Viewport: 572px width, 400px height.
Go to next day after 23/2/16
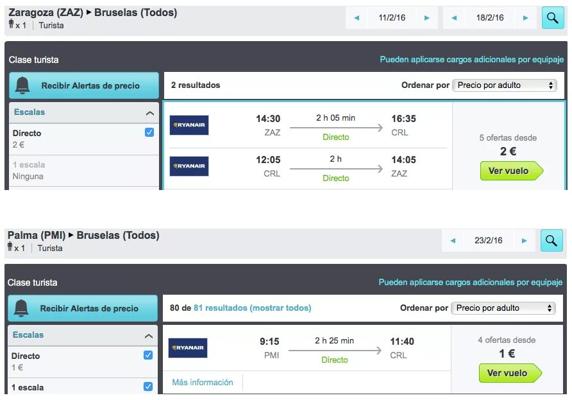(524, 240)
